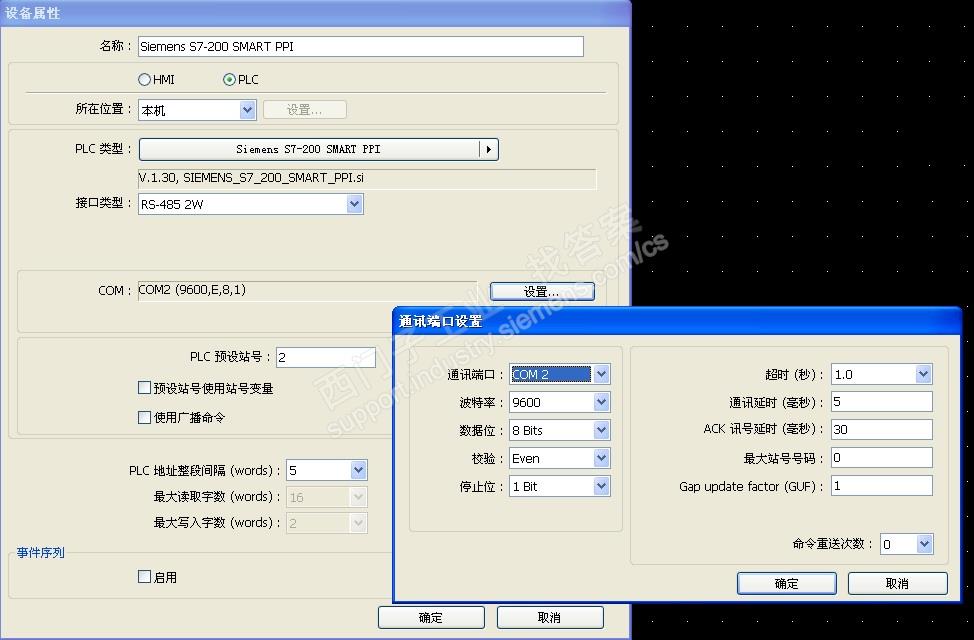Click the COM 设置... button
The width and height of the screenshot is (974, 640).
(x=542, y=291)
